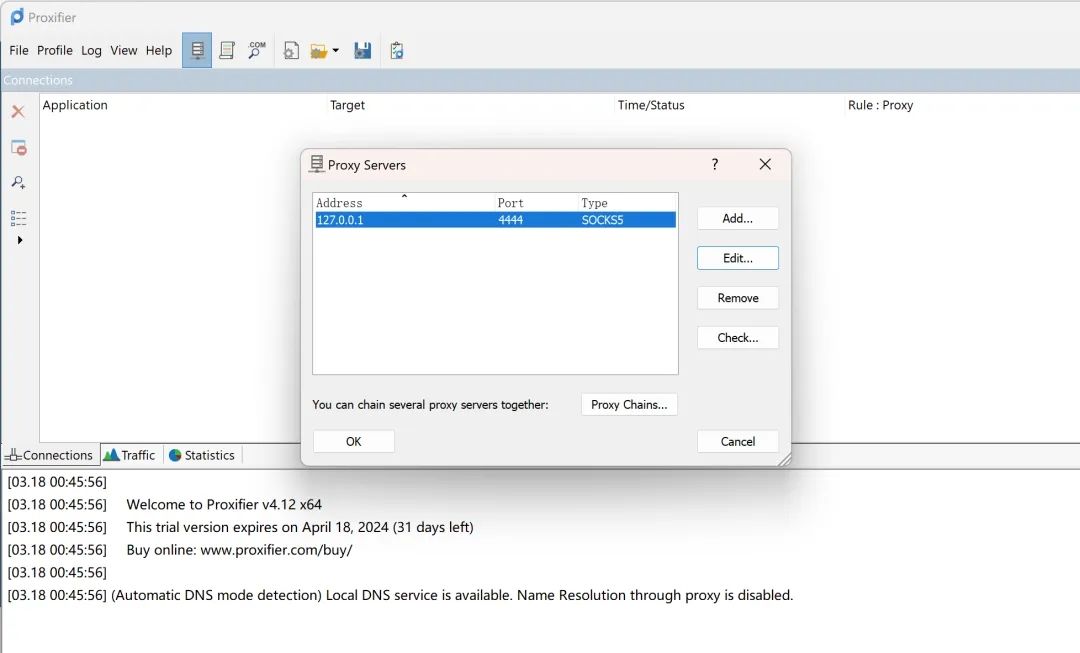Click the port value 4444

[510, 220]
